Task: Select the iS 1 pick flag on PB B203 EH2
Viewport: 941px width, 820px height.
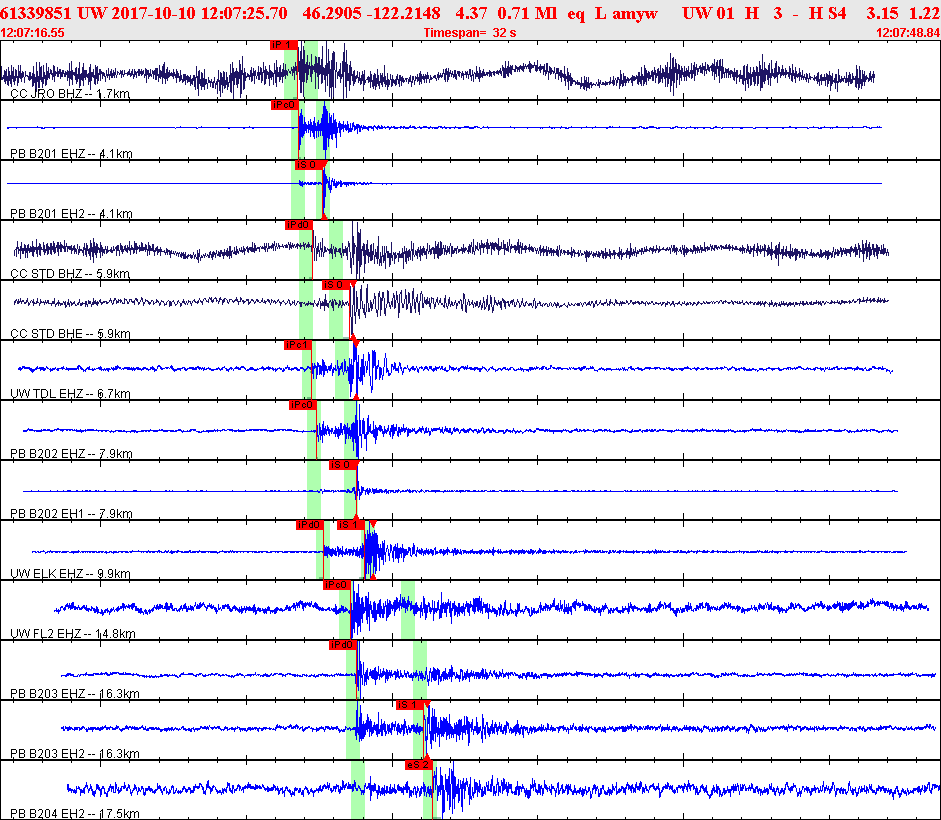Action: click(410, 705)
